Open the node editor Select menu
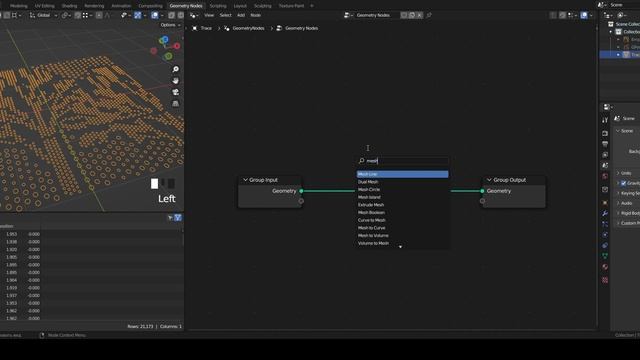Viewport: 640px width, 360px height. click(x=225, y=15)
